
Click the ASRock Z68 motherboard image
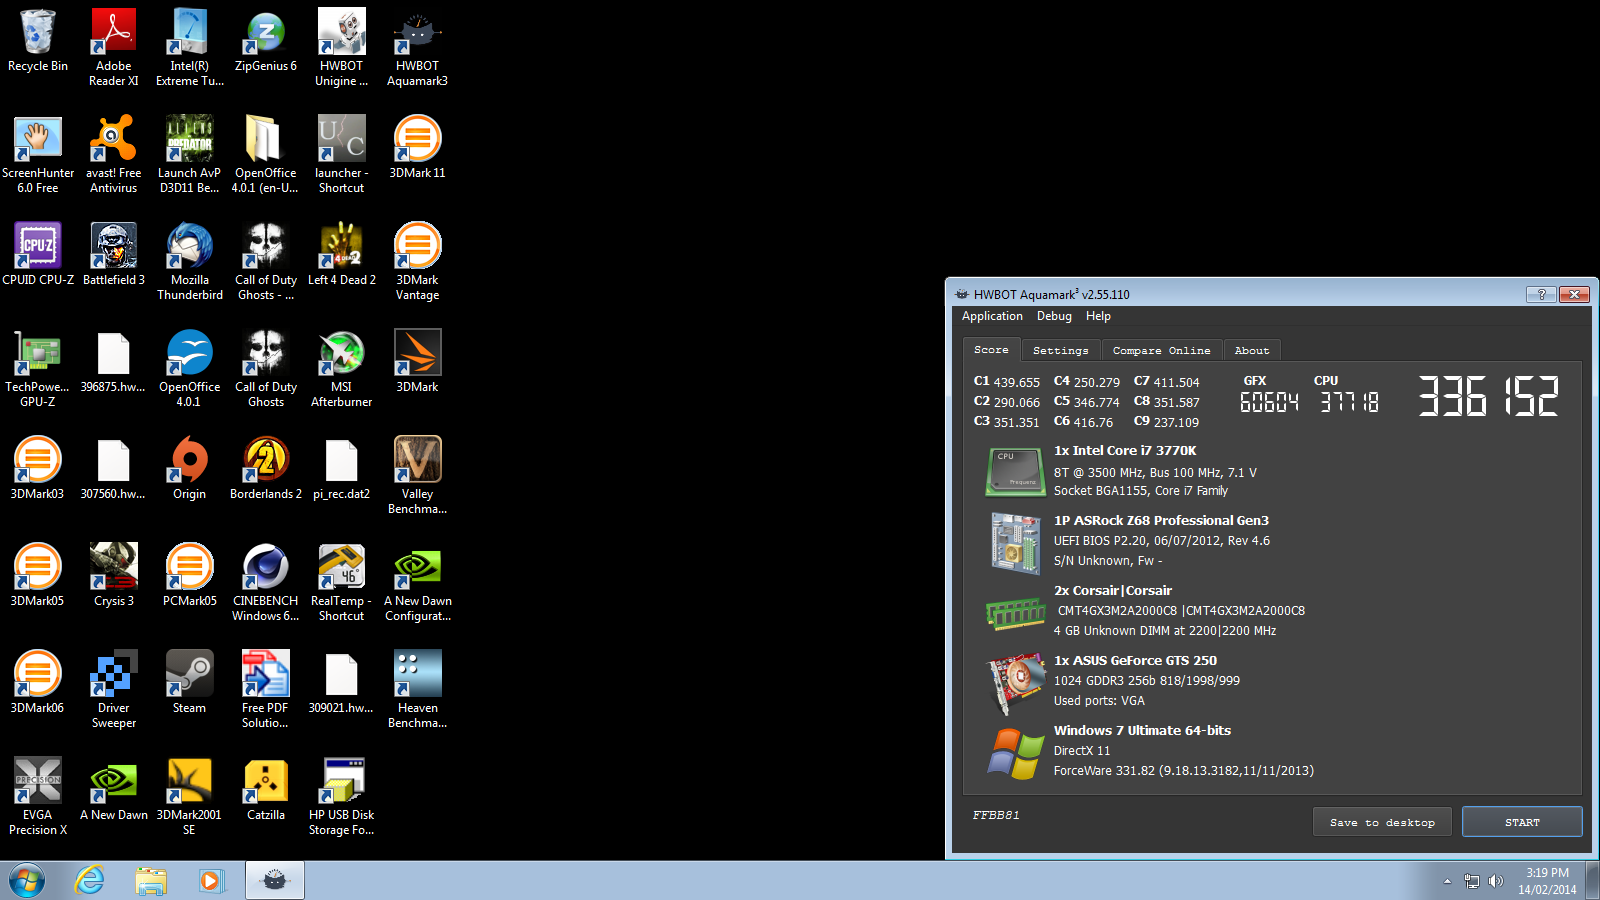tap(1015, 542)
